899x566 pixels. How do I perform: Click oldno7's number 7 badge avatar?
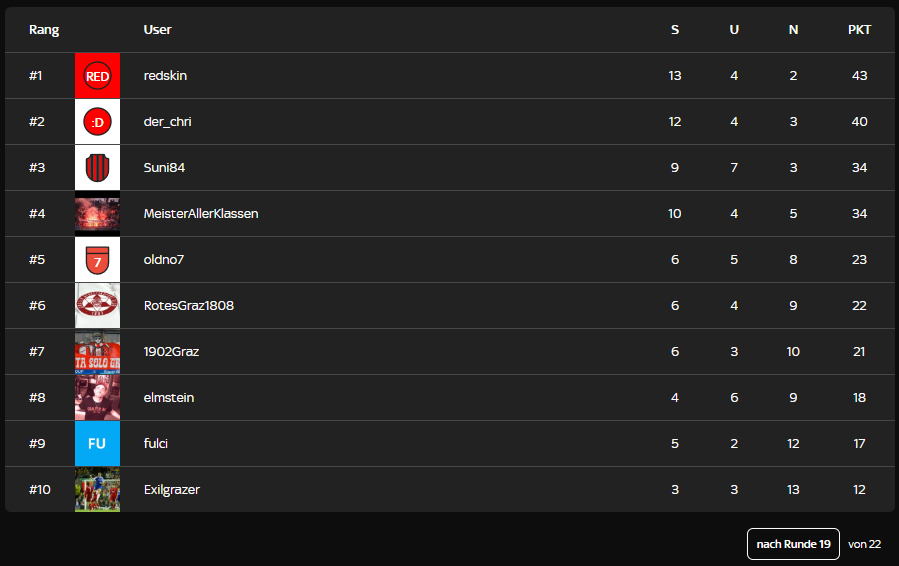click(x=97, y=260)
